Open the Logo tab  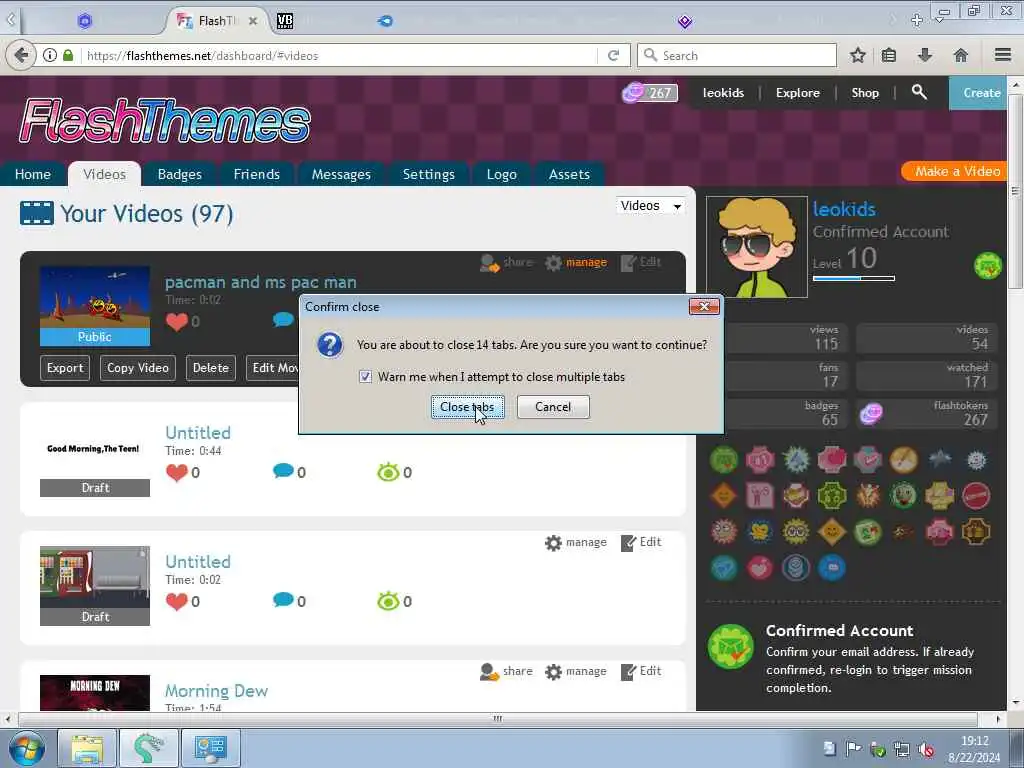coord(502,174)
